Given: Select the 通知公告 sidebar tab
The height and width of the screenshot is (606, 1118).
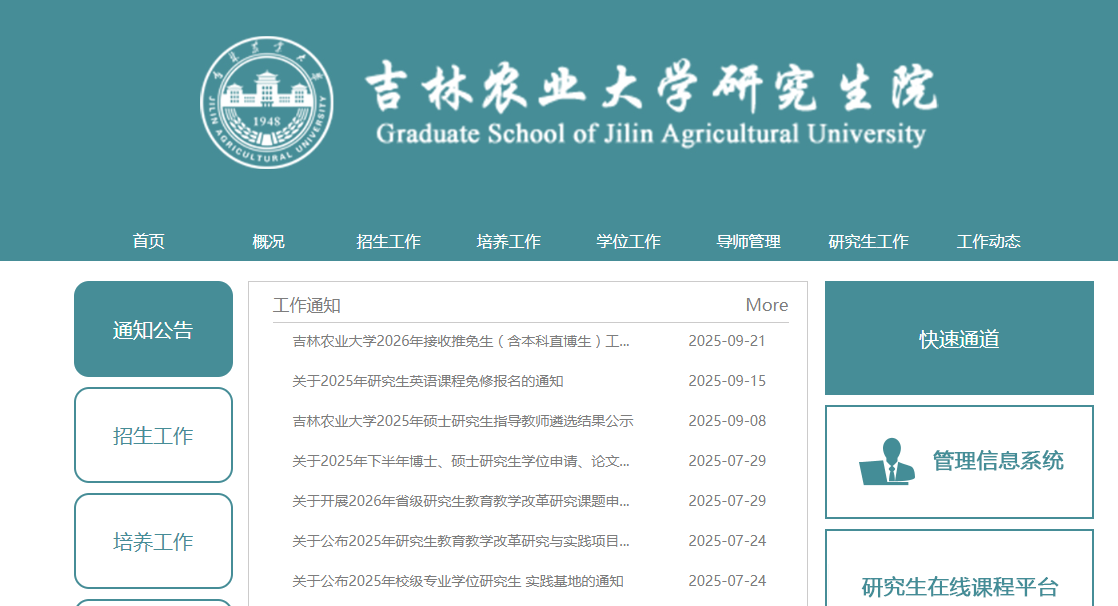Looking at the screenshot, I should coord(153,330).
